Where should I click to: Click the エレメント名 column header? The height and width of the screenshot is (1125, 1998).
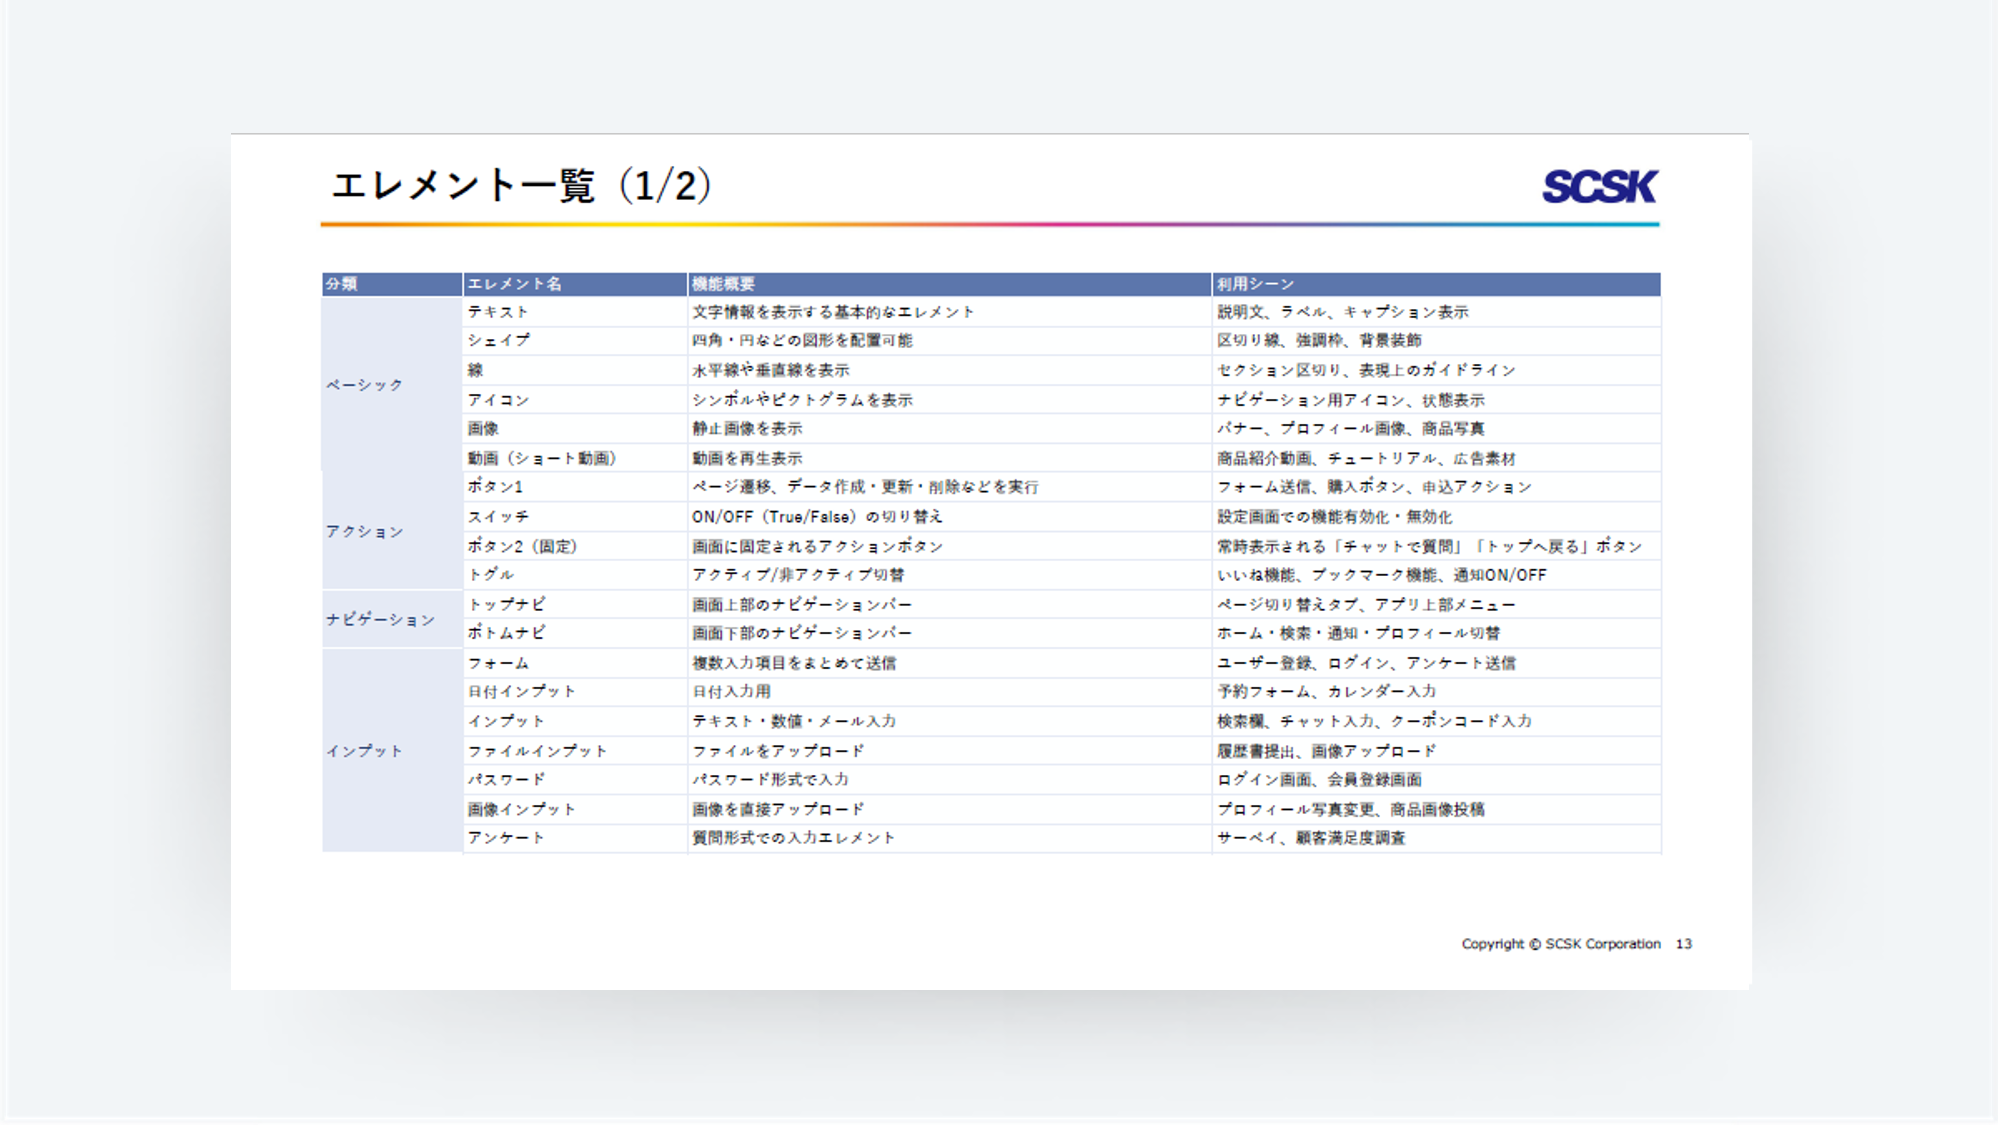point(515,284)
